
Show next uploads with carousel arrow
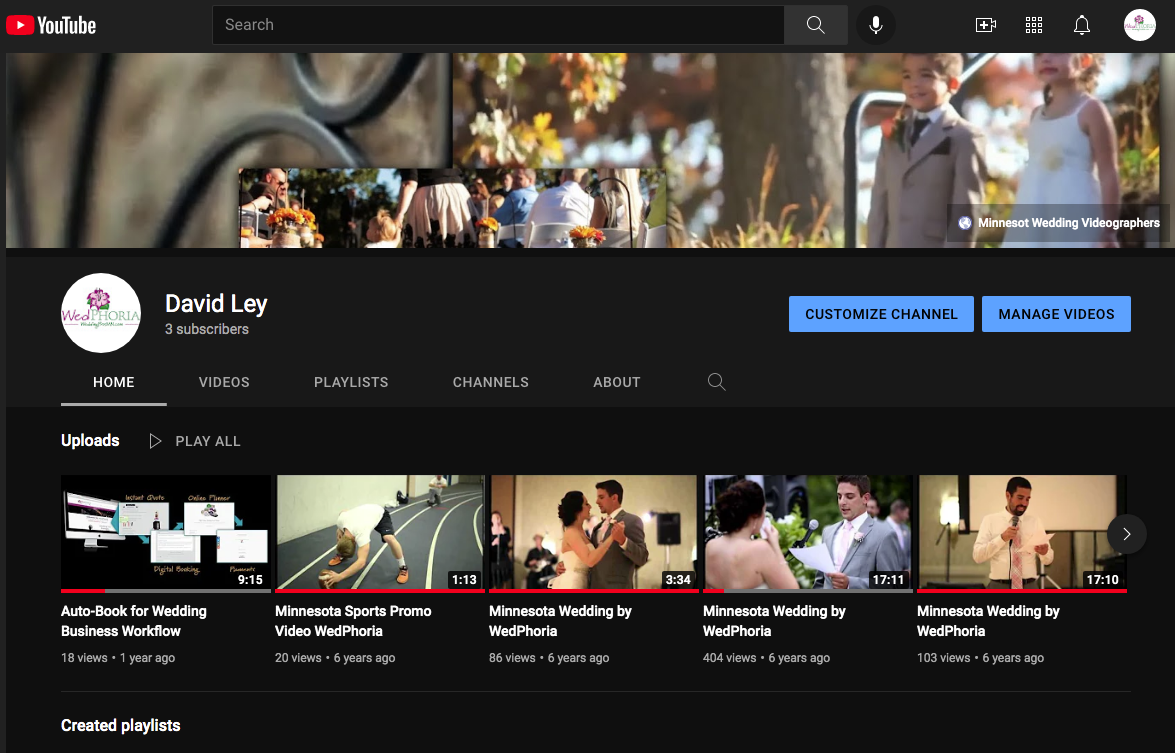point(1126,534)
